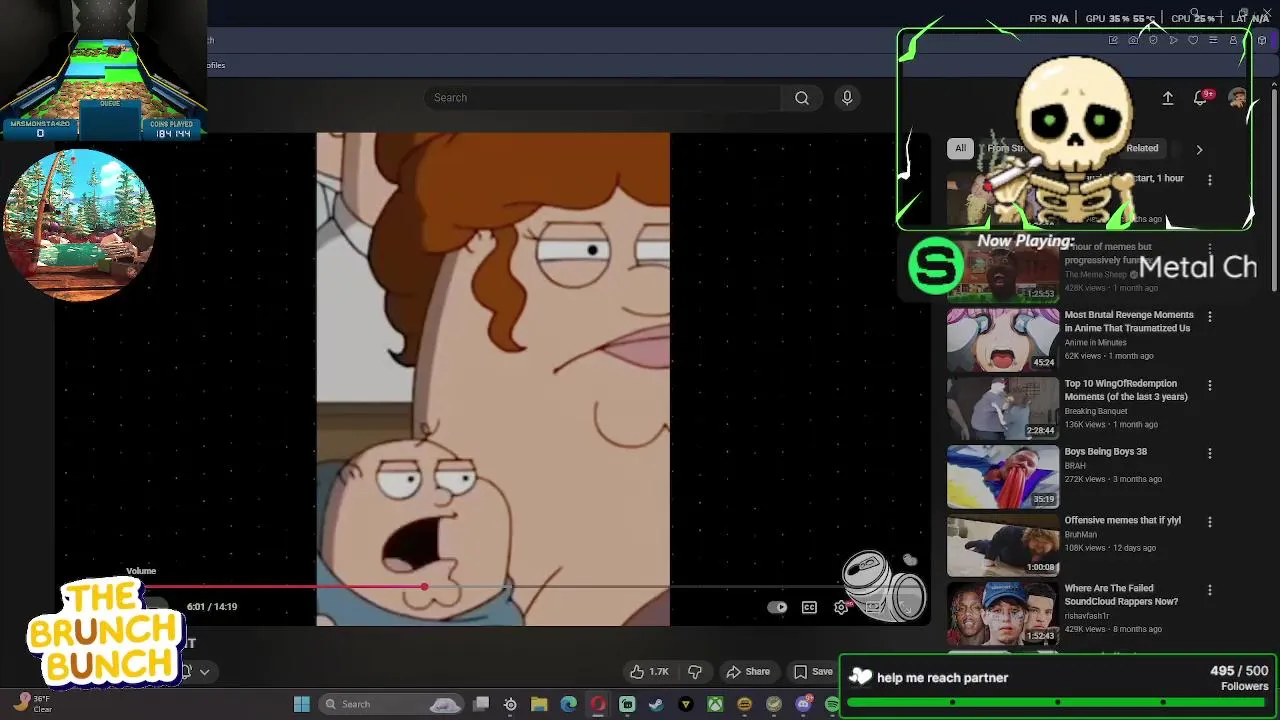Click the browser toolbar heart icon
1280x720 pixels.
[1193, 40]
